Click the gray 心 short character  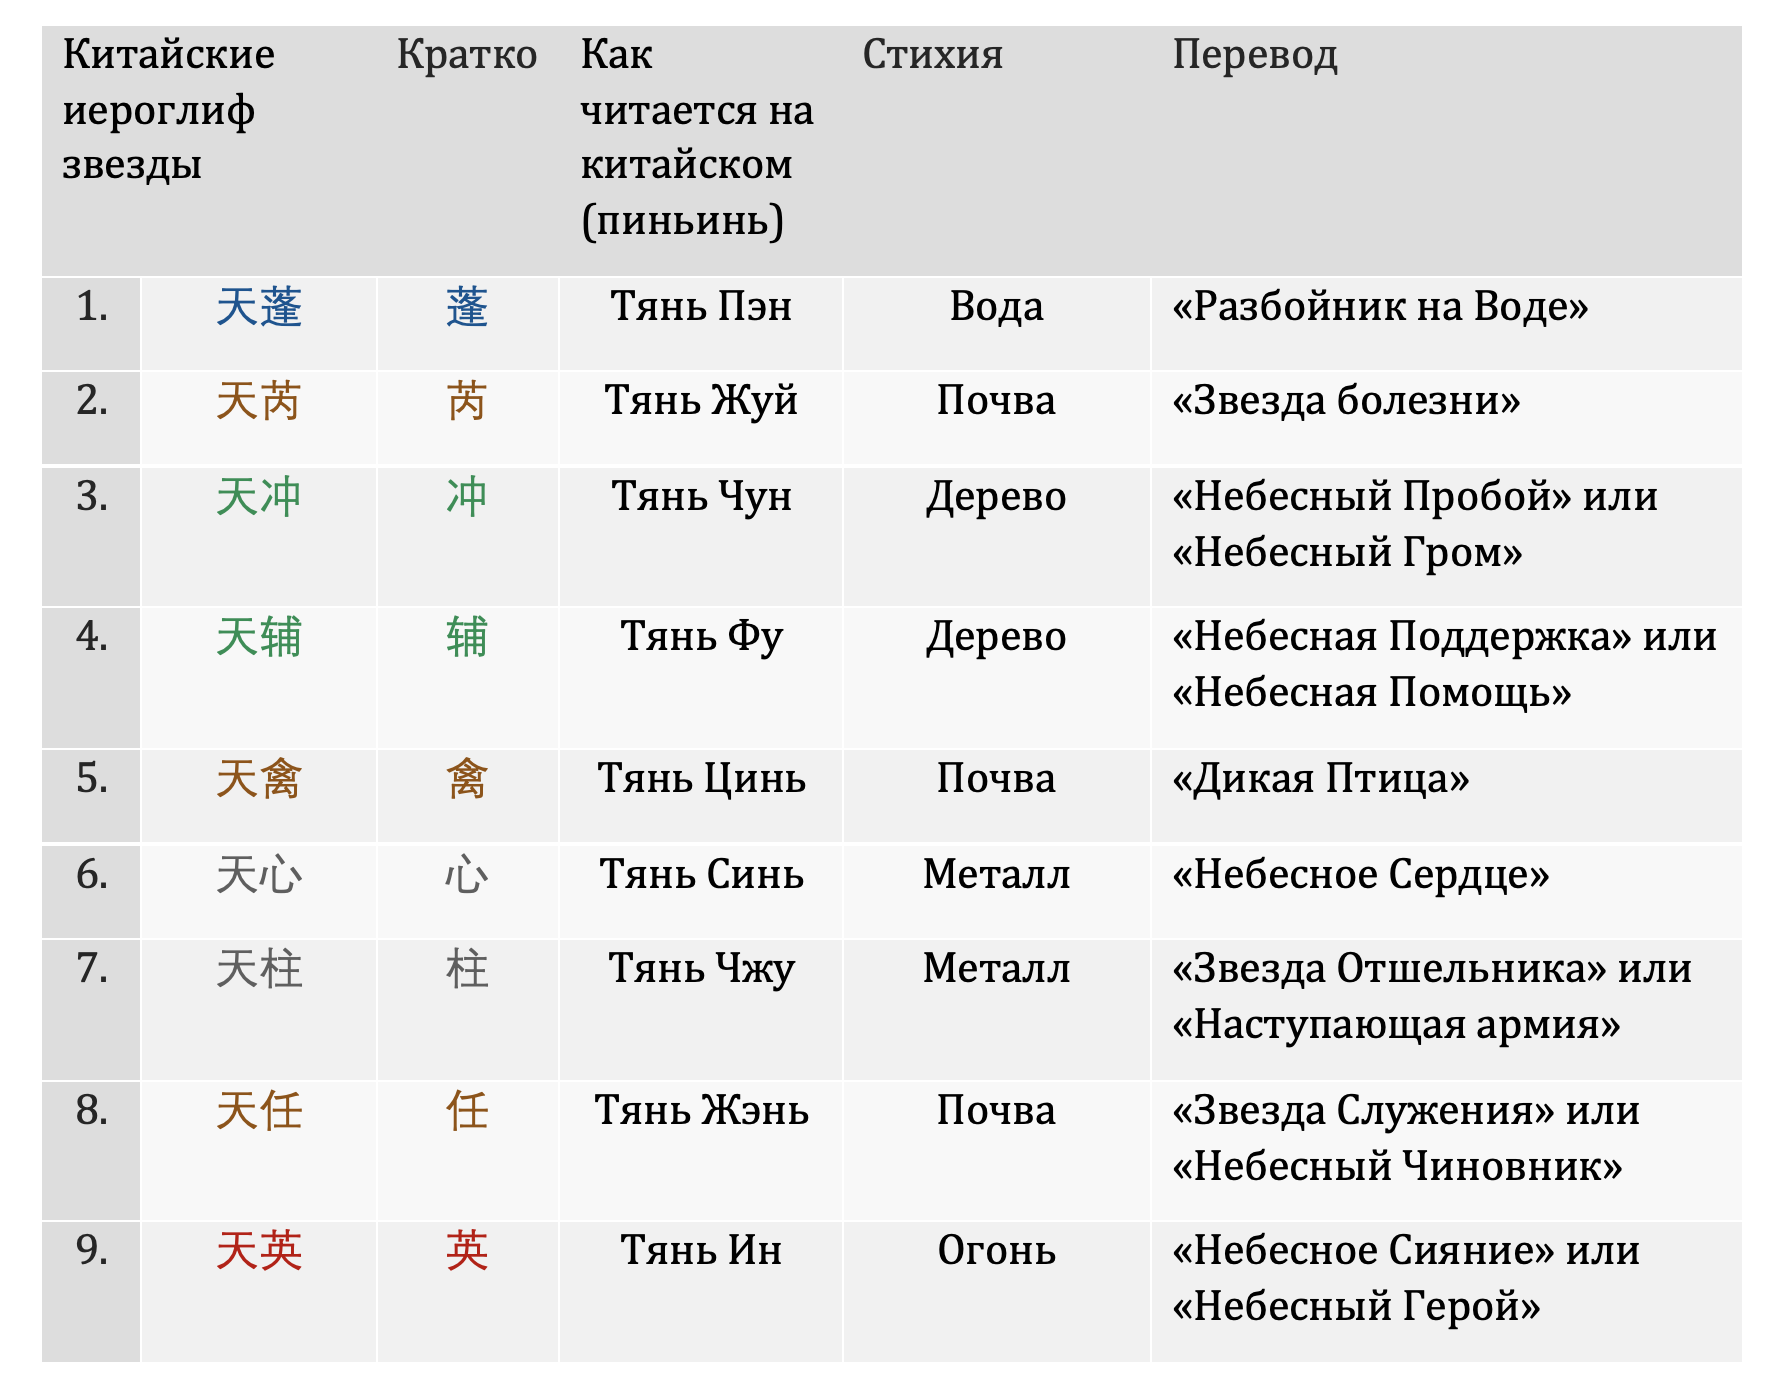(467, 876)
